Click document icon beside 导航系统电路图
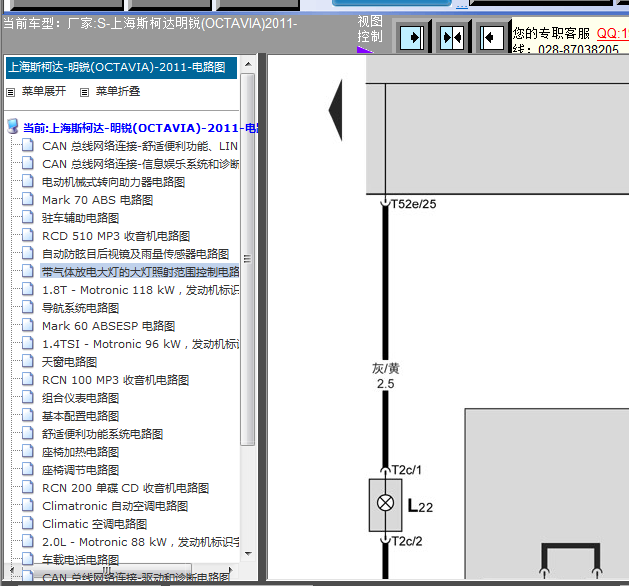The height and width of the screenshot is (586, 629). (x=28, y=307)
